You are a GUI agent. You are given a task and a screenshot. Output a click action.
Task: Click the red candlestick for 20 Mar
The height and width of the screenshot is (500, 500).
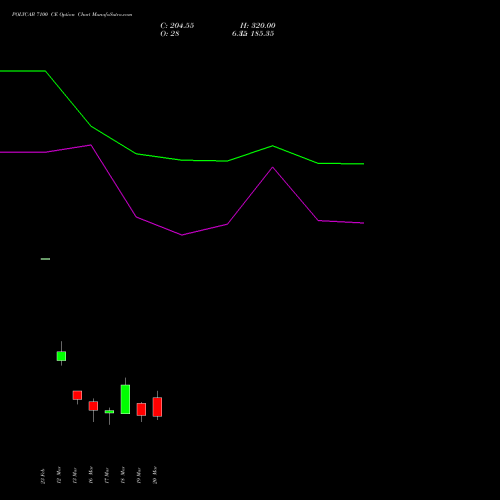(x=157, y=407)
